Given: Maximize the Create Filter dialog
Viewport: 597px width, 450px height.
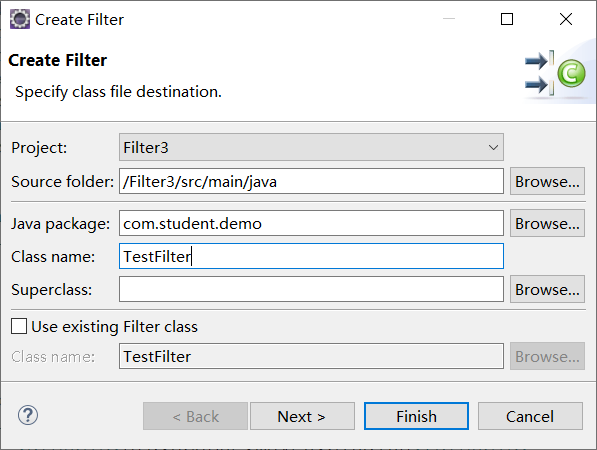Looking at the screenshot, I should point(506,19).
